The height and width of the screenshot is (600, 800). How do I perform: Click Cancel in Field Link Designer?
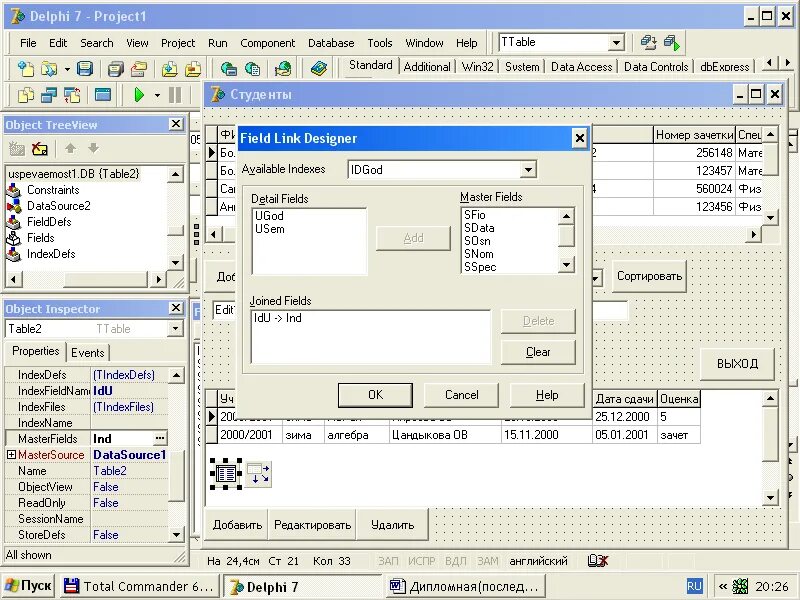462,395
